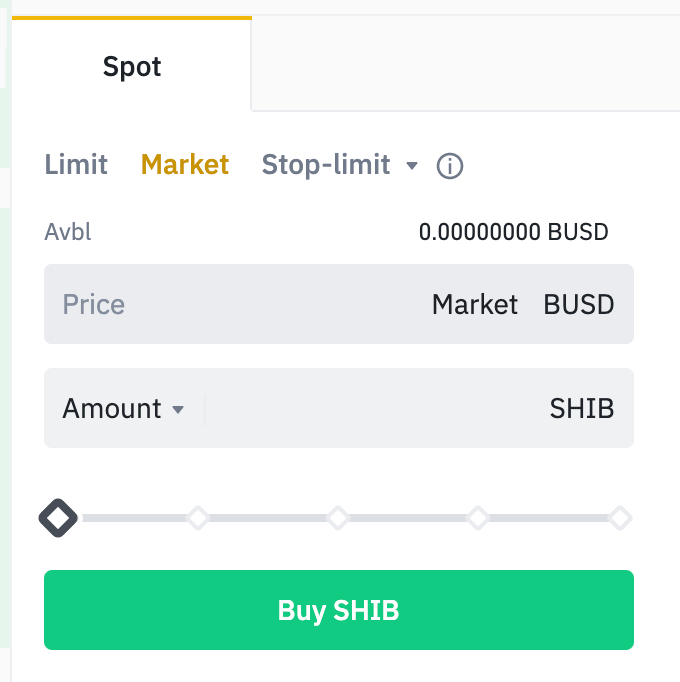Select the Stop-limit order type
680x682 pixels.
tap(326, 165)
